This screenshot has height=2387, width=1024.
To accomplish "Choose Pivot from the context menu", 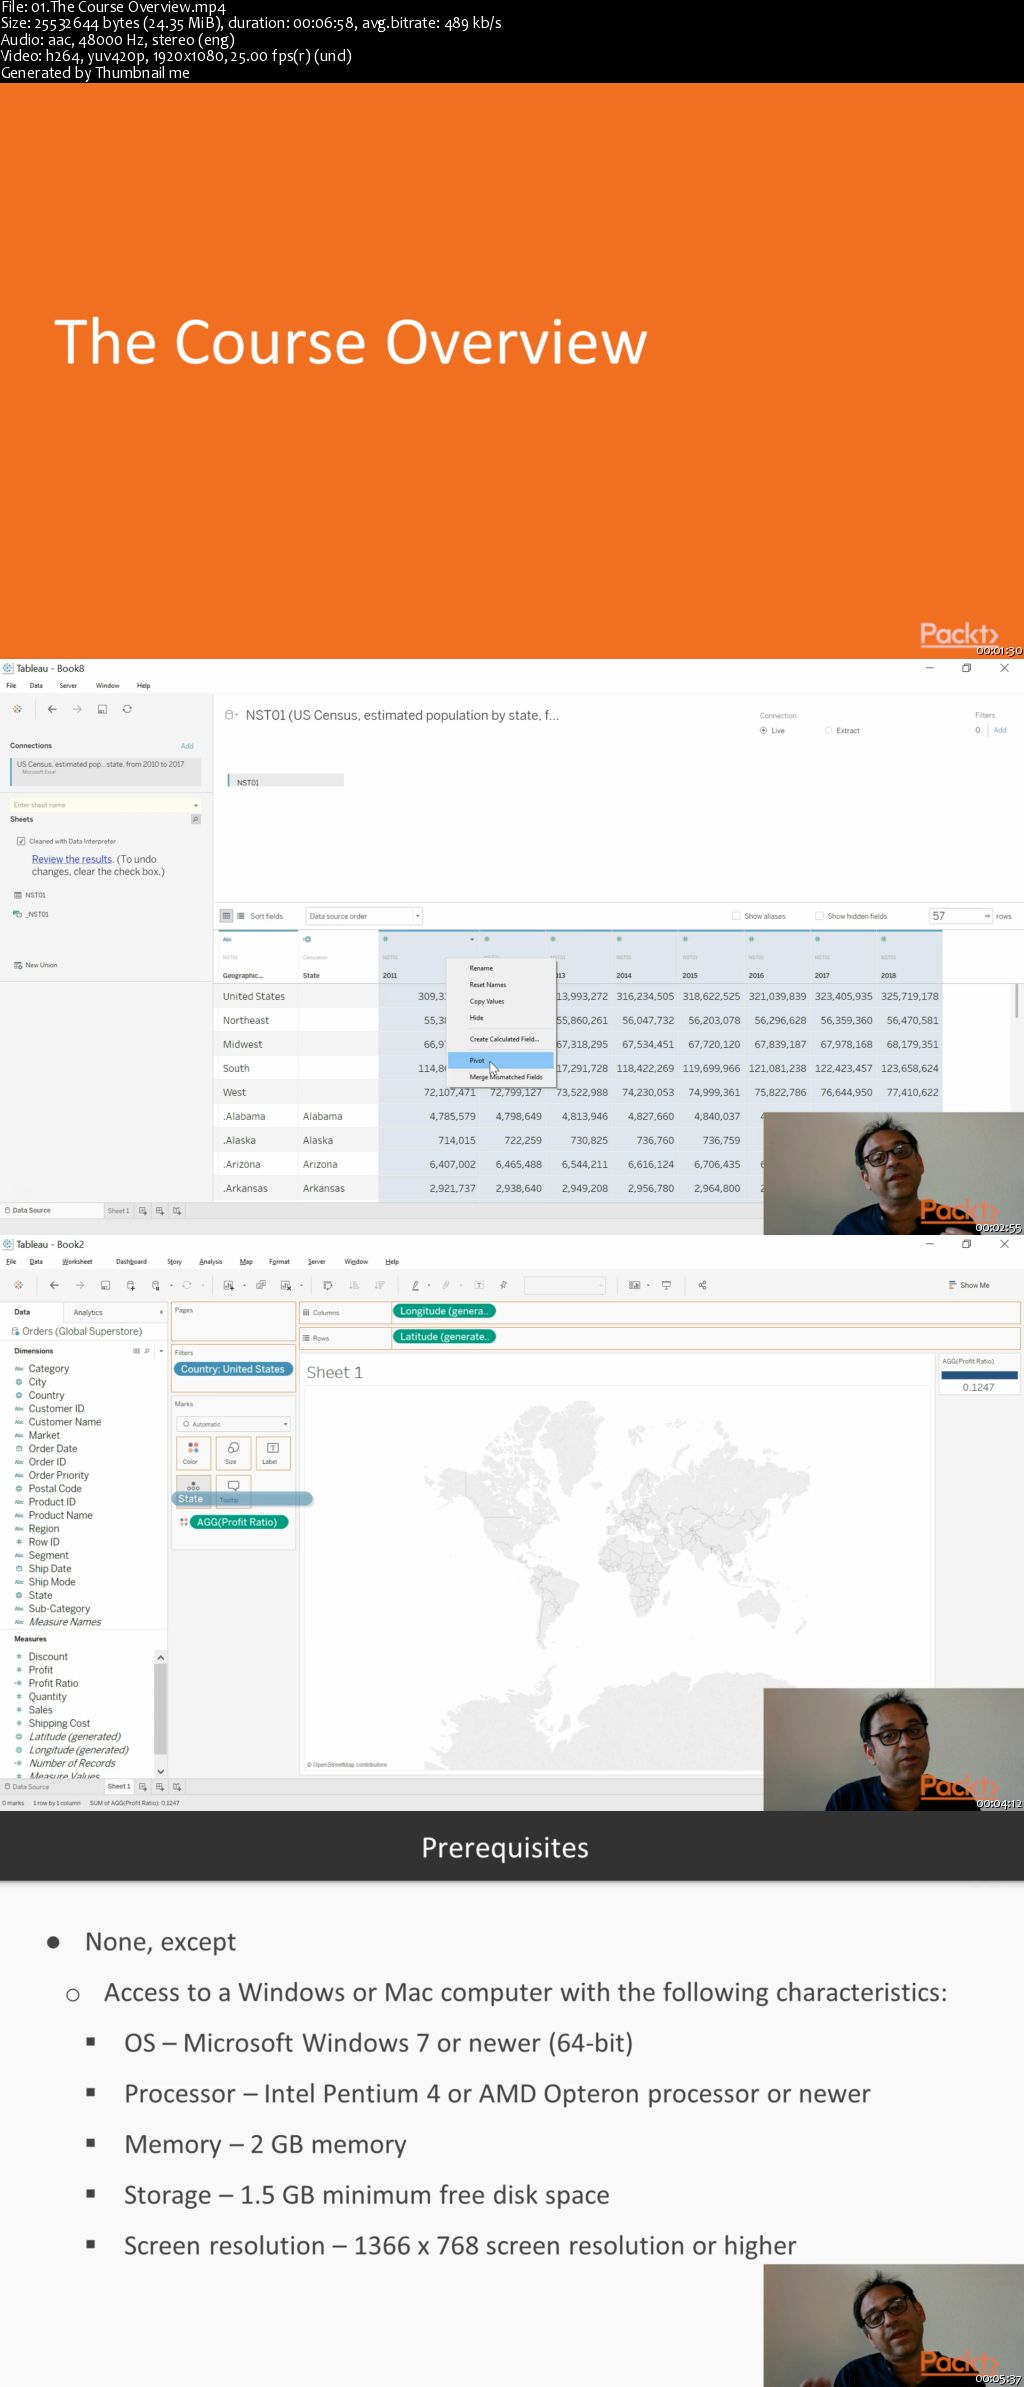I will click(478, 1060).
